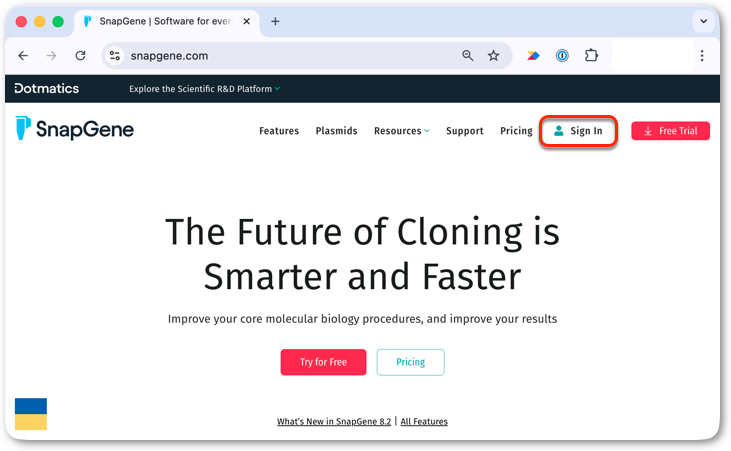The height and width of the screenshot is (451, 731).
Task: Click Sign In in the header
Action: (578, 131)
